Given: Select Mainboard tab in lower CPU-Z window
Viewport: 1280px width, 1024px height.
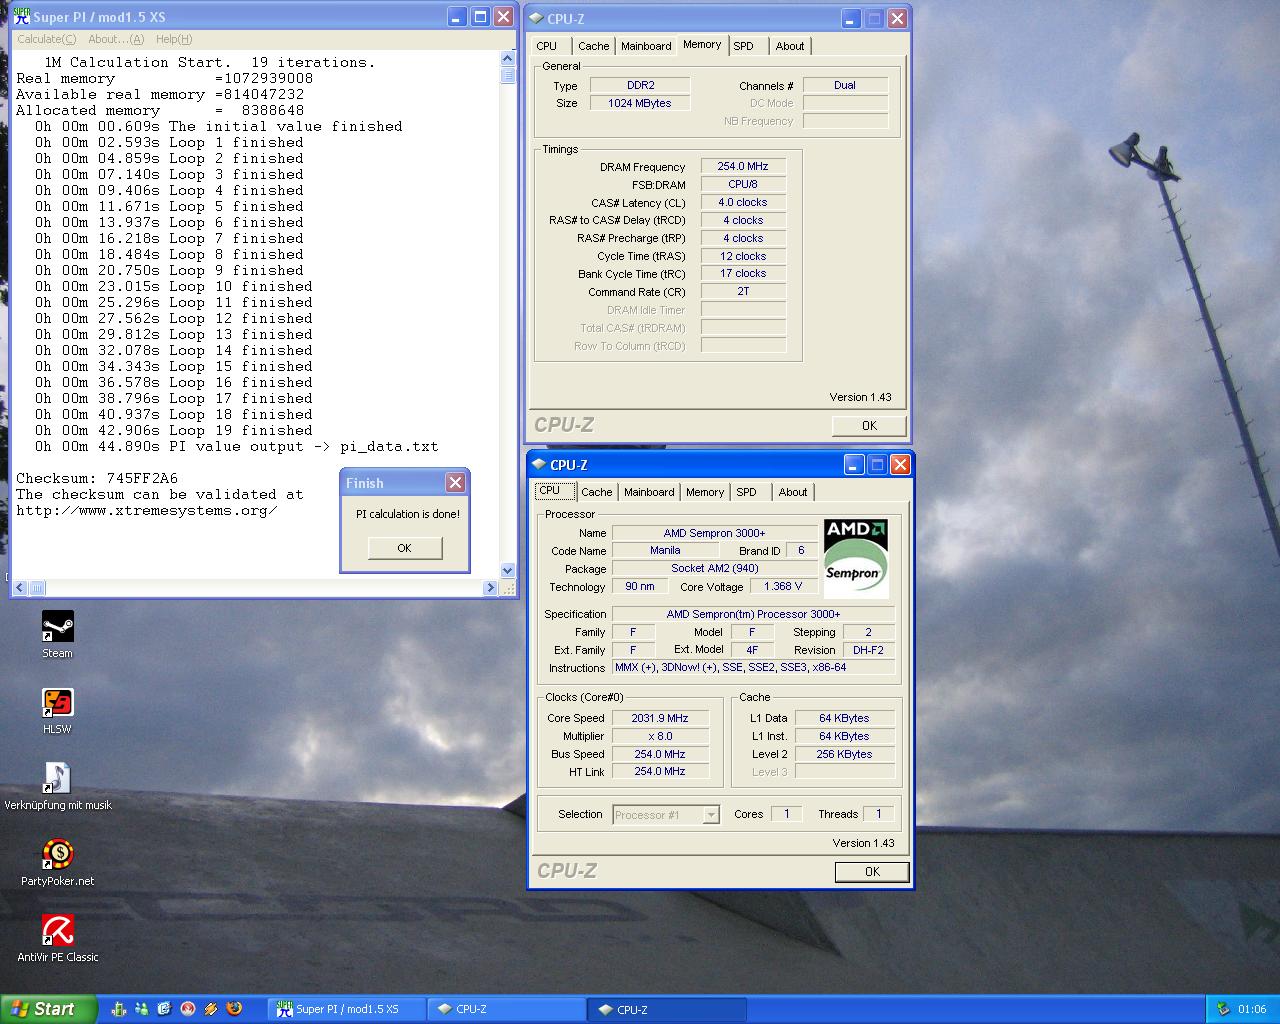Looking at the screenshot, I should point(649,492).
